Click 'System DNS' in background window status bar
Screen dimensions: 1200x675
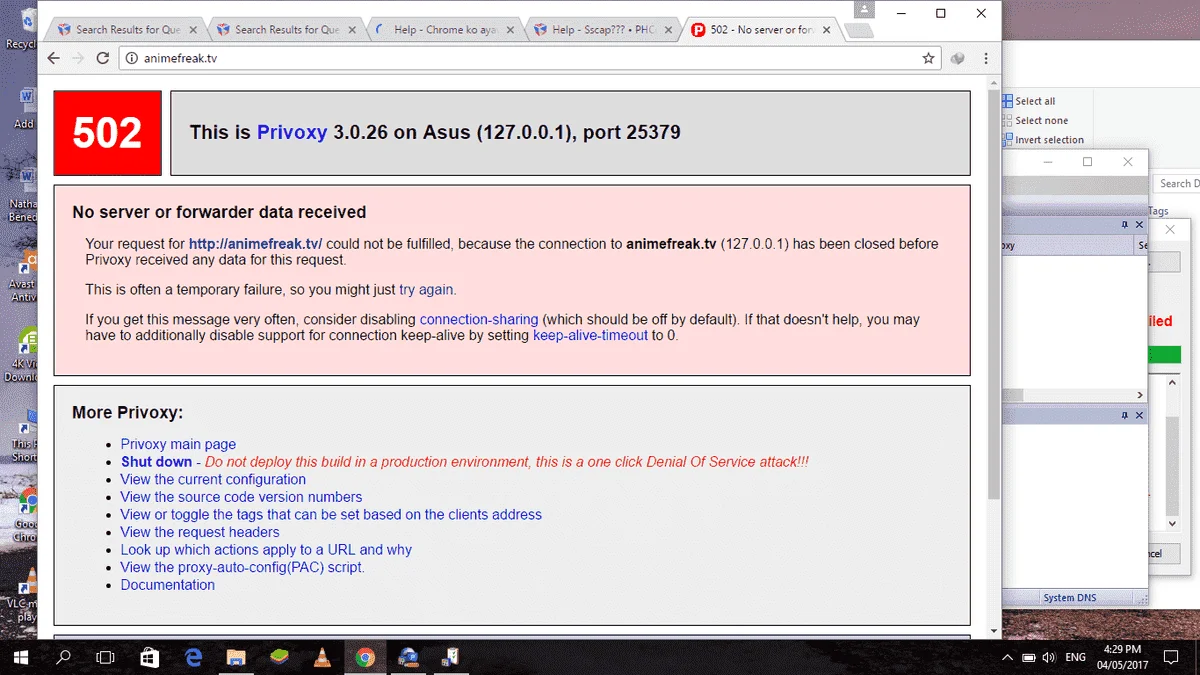click(x=1070, y=598)
